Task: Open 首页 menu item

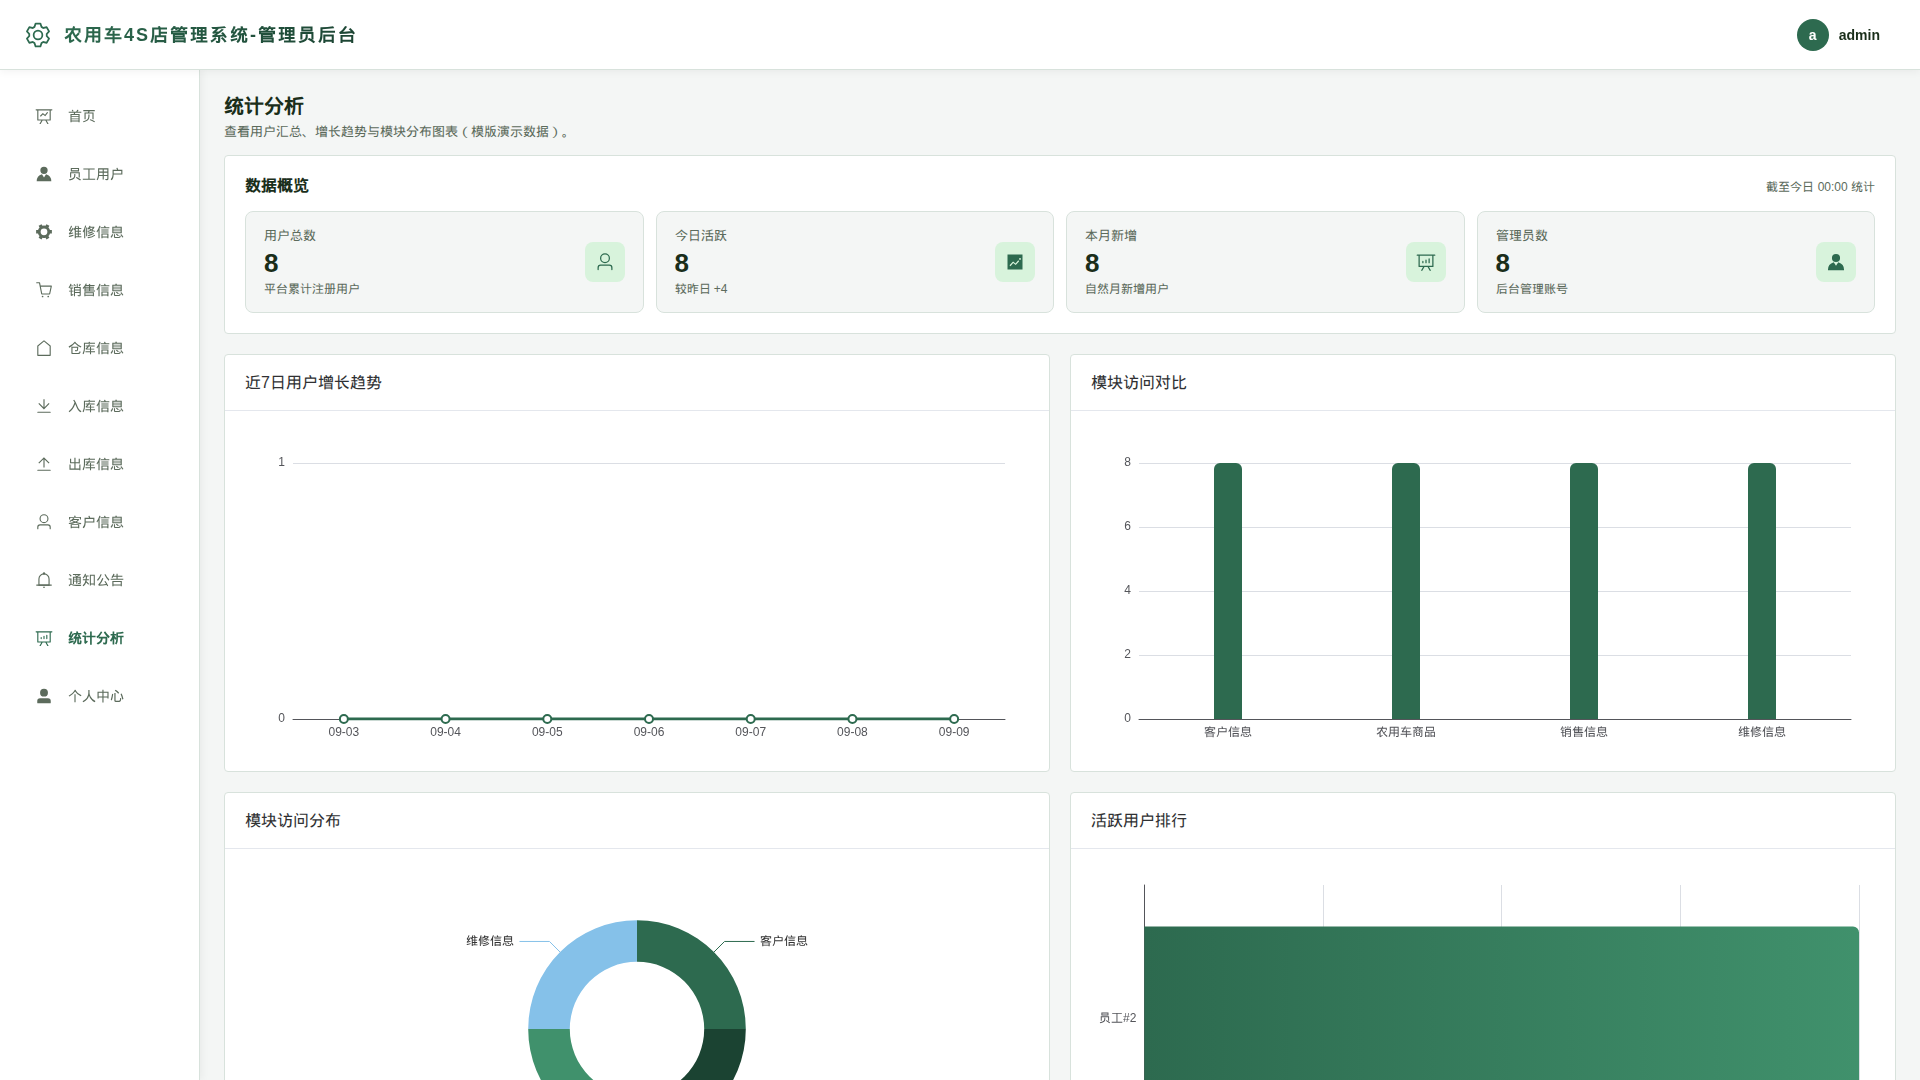Action: [x=99, y=116]
